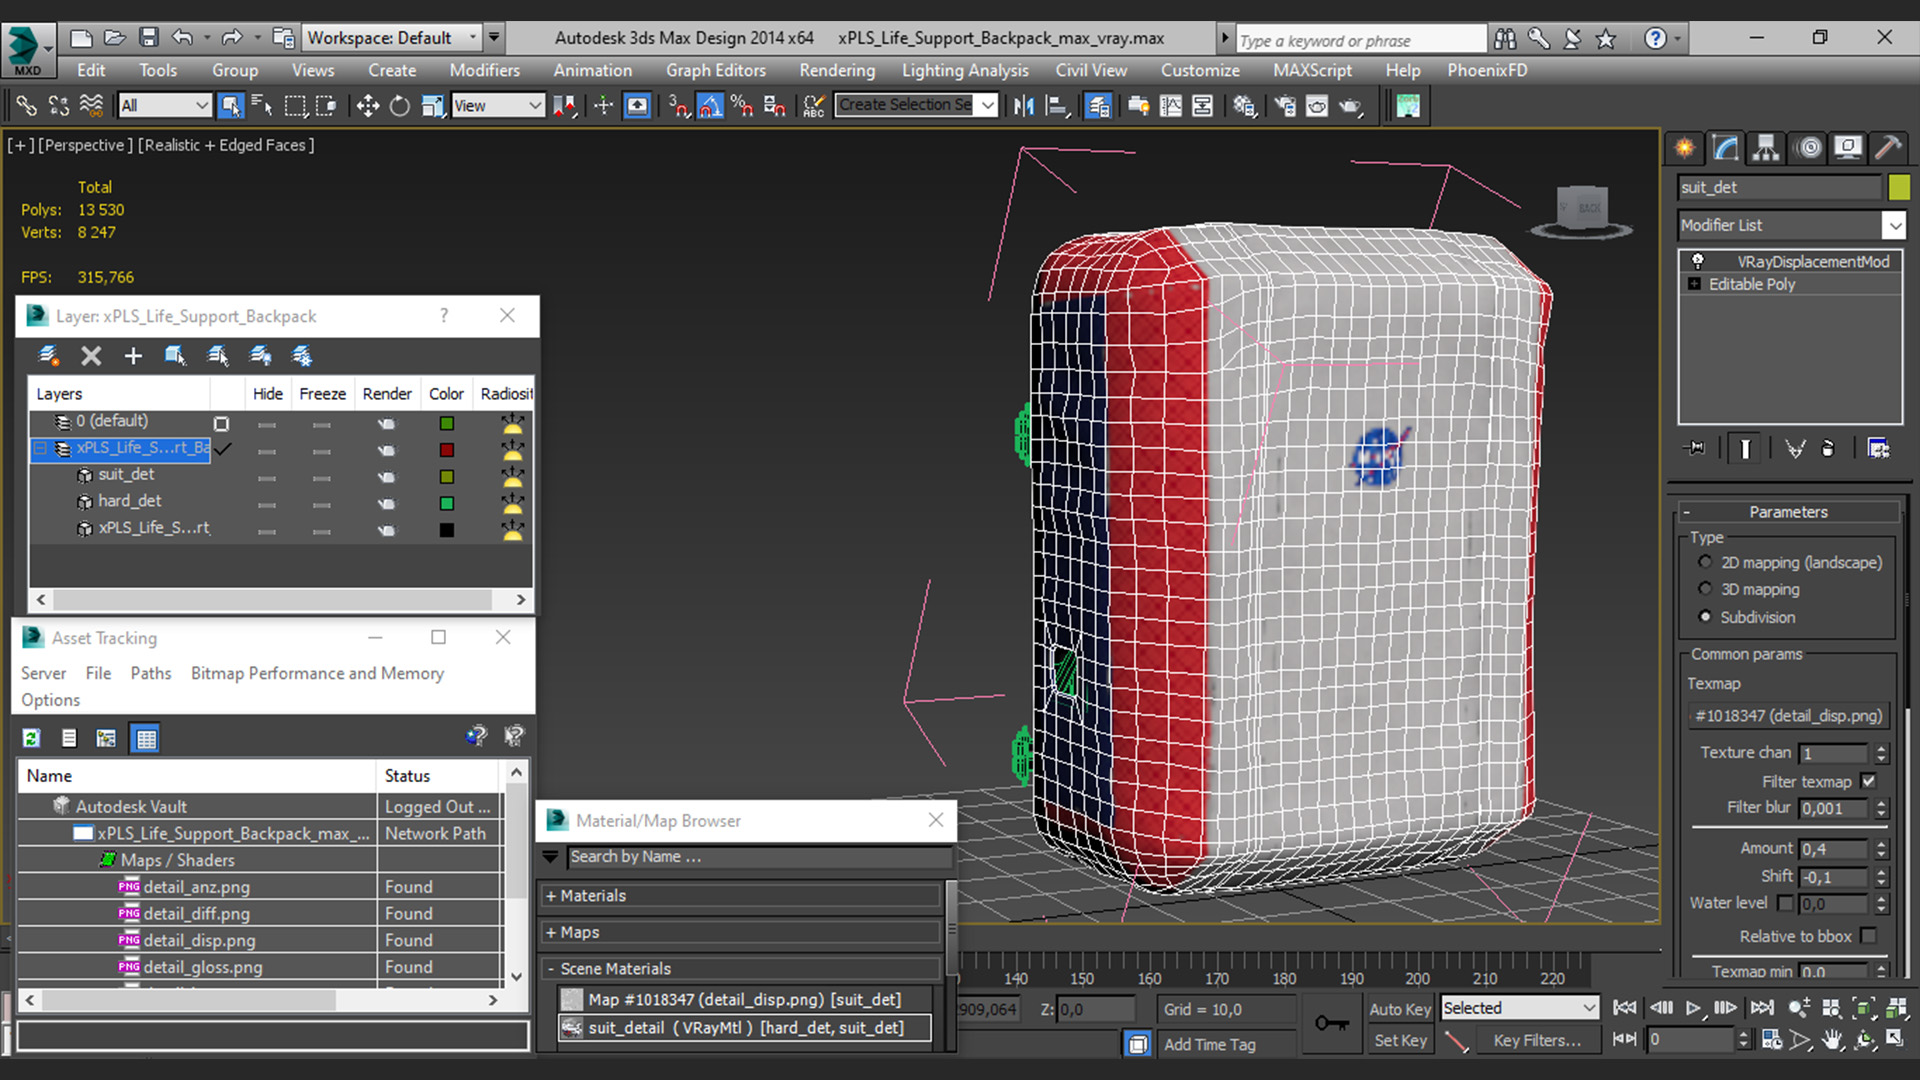Add selected objects to layer plus icon

(x=133, y=356)
